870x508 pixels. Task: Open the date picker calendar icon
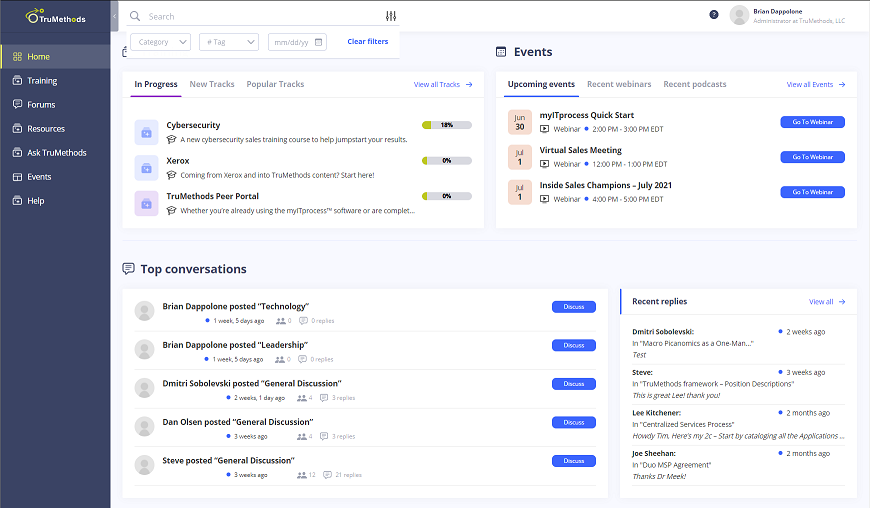click(318, 42)
